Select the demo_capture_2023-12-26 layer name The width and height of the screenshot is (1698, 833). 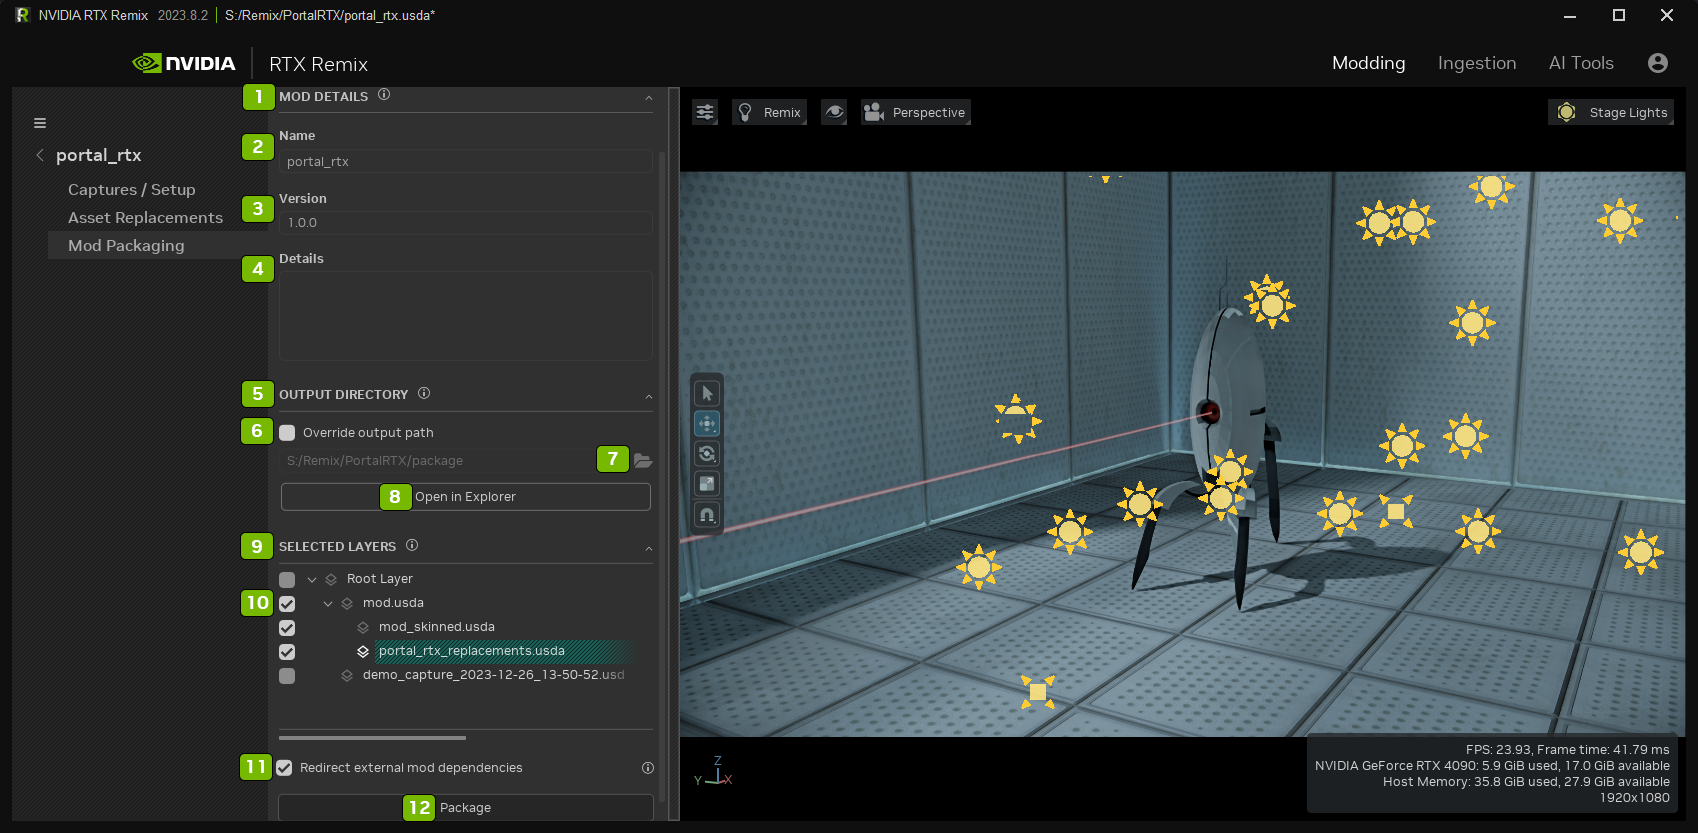click(x=494, y=675)
